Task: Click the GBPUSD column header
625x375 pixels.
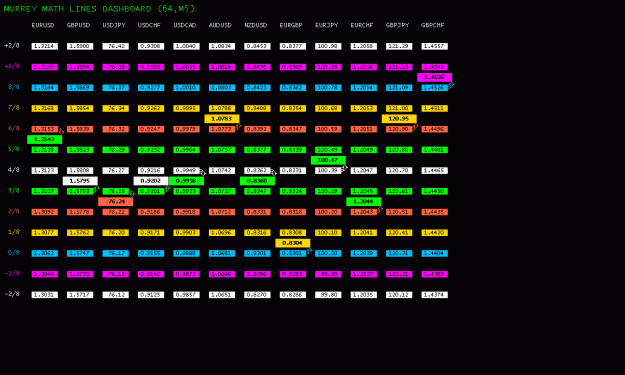Action: (78, 25)
